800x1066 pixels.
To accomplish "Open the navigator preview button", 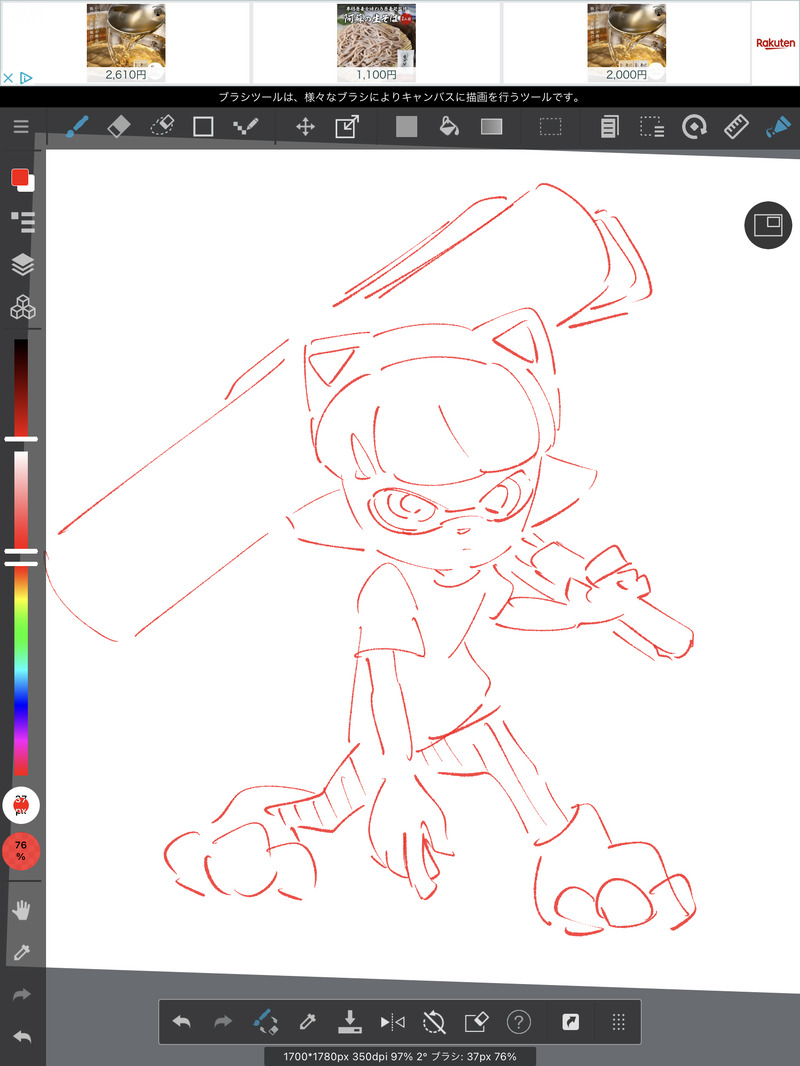I will pyautogui.click(x=769, y=225).
